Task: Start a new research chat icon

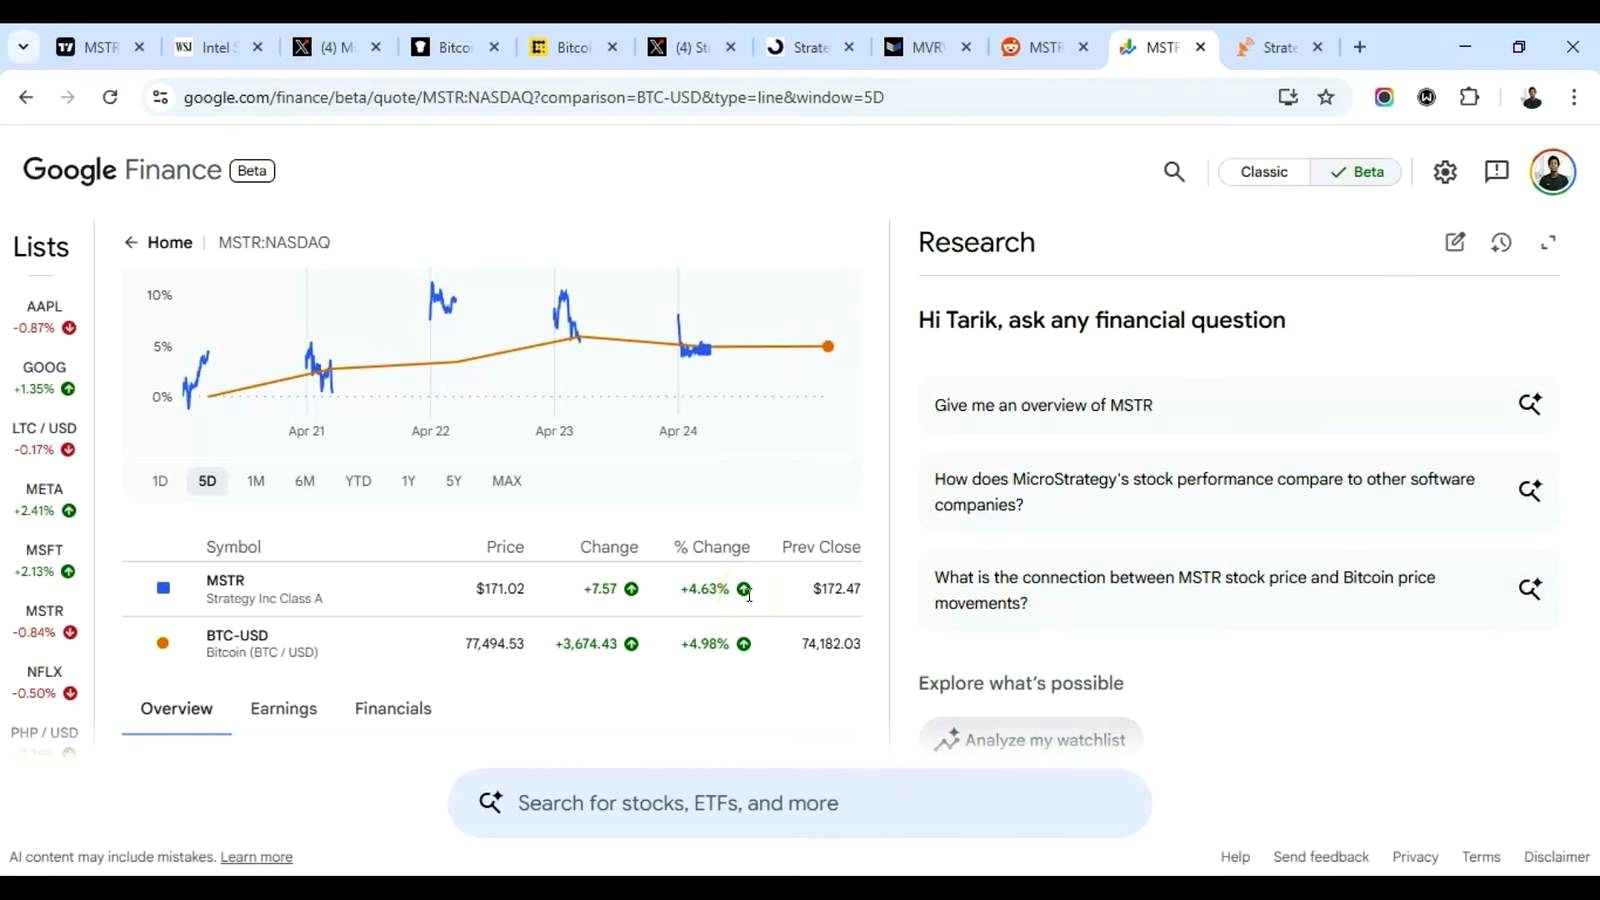Action: click(x=1455, y=242)
